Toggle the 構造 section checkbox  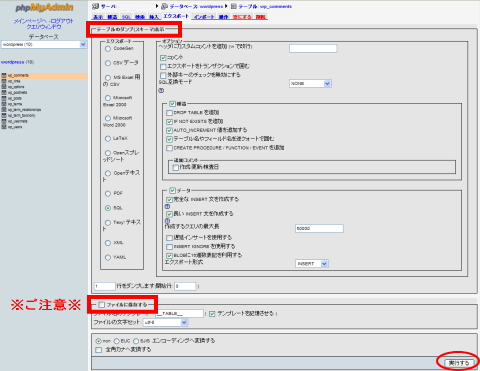pyautogui.click(x=172, y=104)
